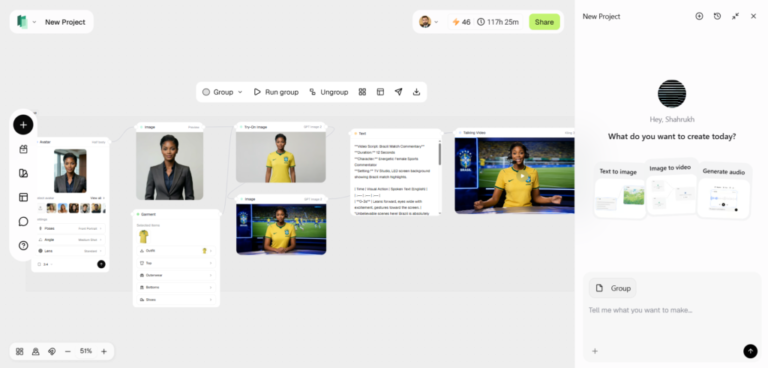Click the paper plane icon in the group toolbar

pos(399,92)
